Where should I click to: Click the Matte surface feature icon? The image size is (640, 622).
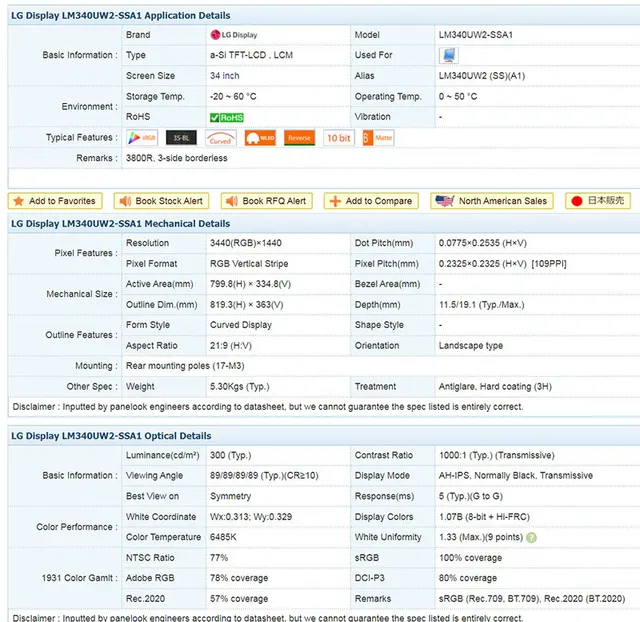(378, 138)
